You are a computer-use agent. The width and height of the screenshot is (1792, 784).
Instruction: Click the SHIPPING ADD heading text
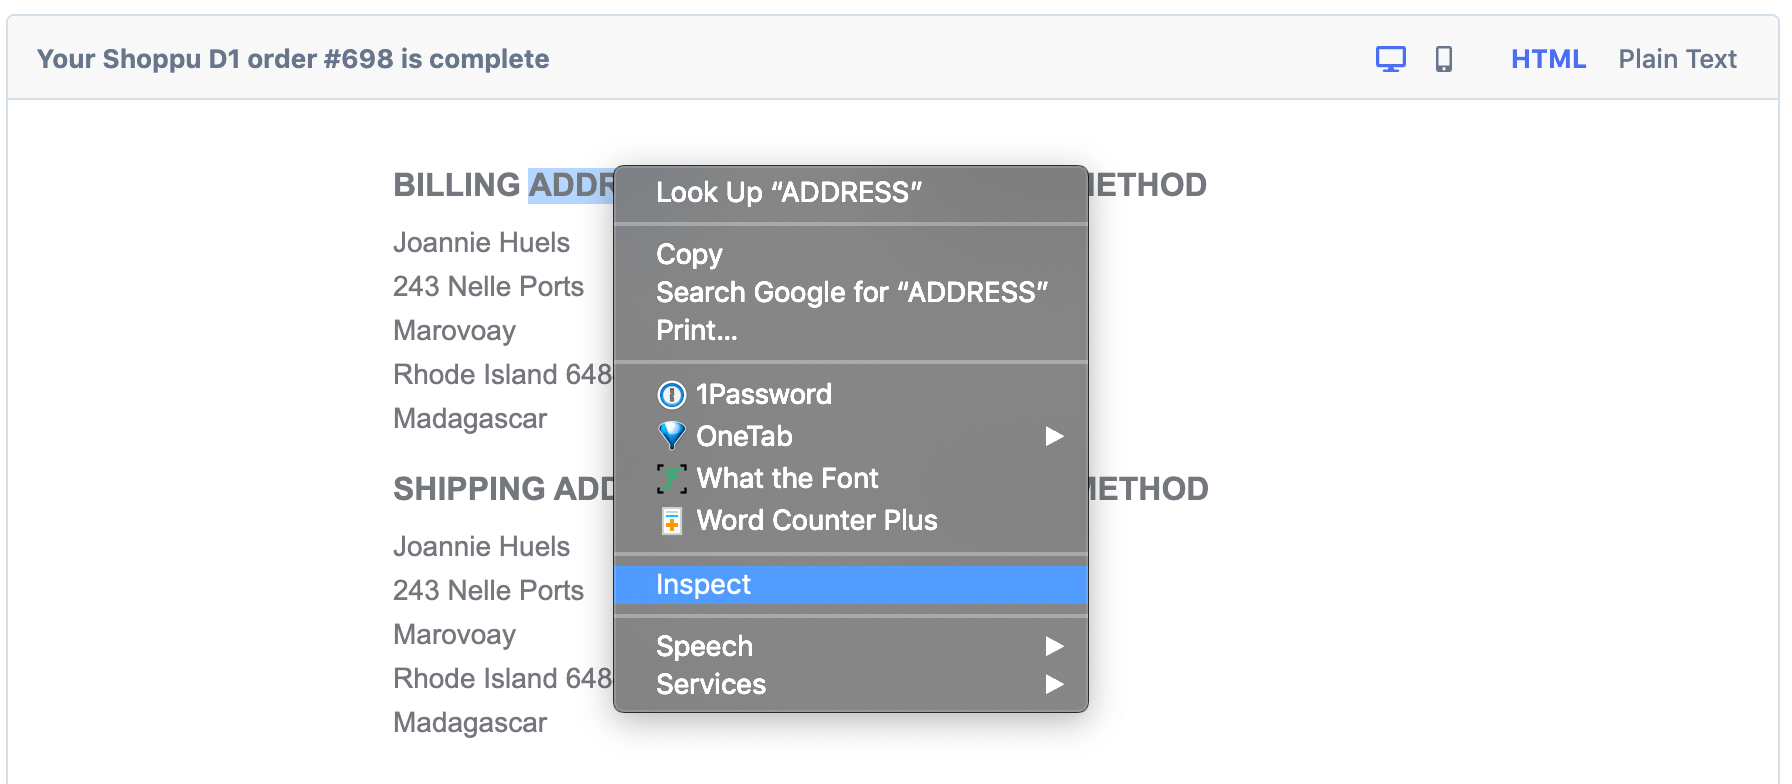504,489
